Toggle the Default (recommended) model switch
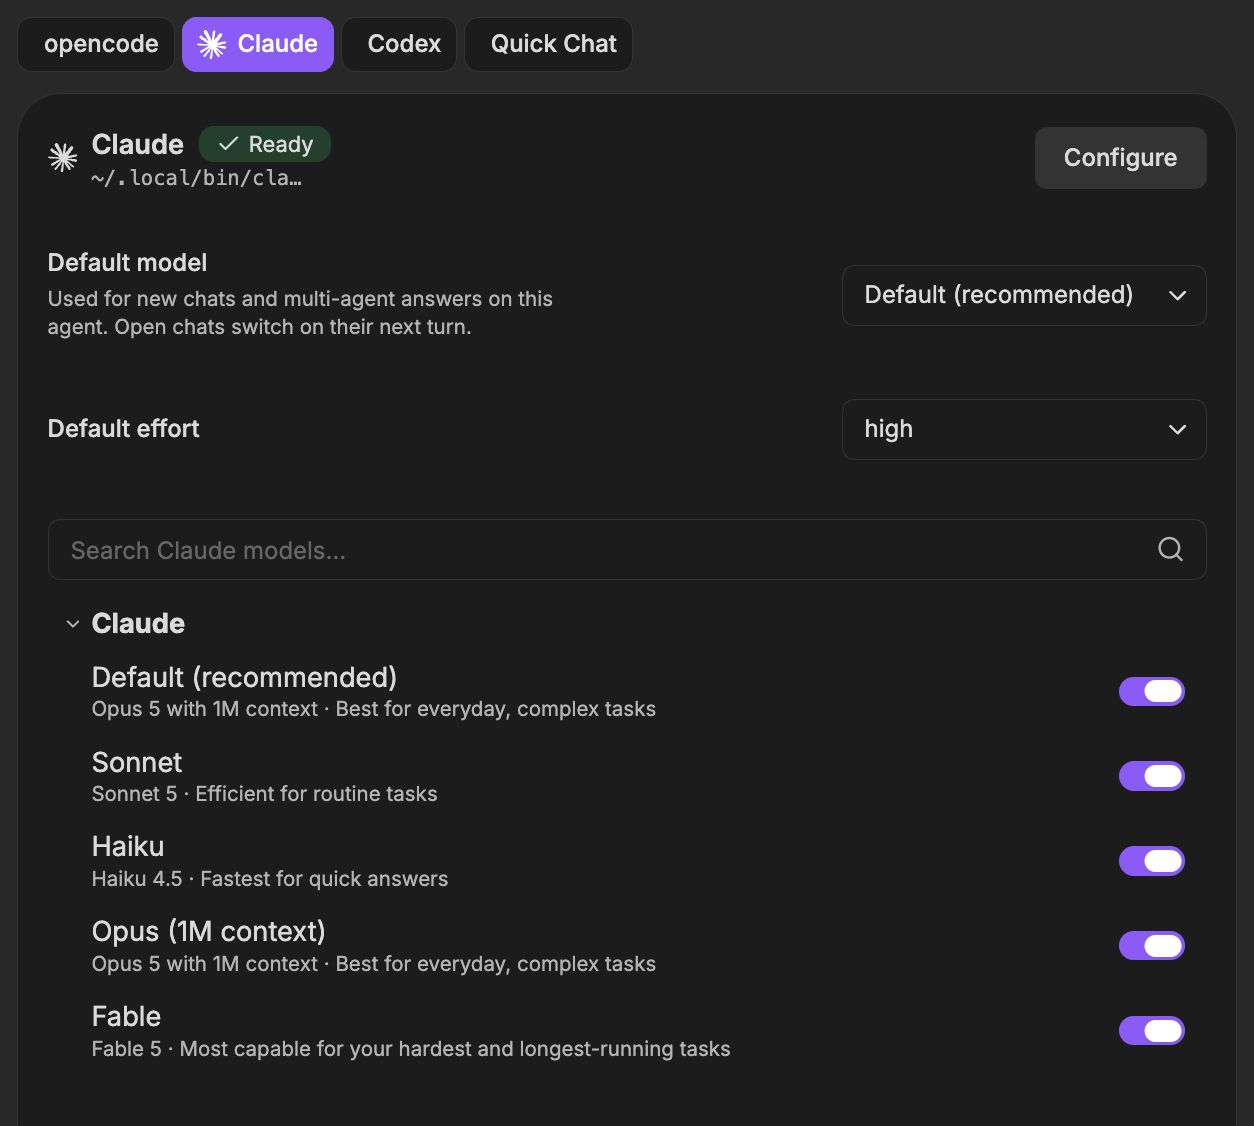This screenshot has height=1126, width=1254. coord(1151,691)
